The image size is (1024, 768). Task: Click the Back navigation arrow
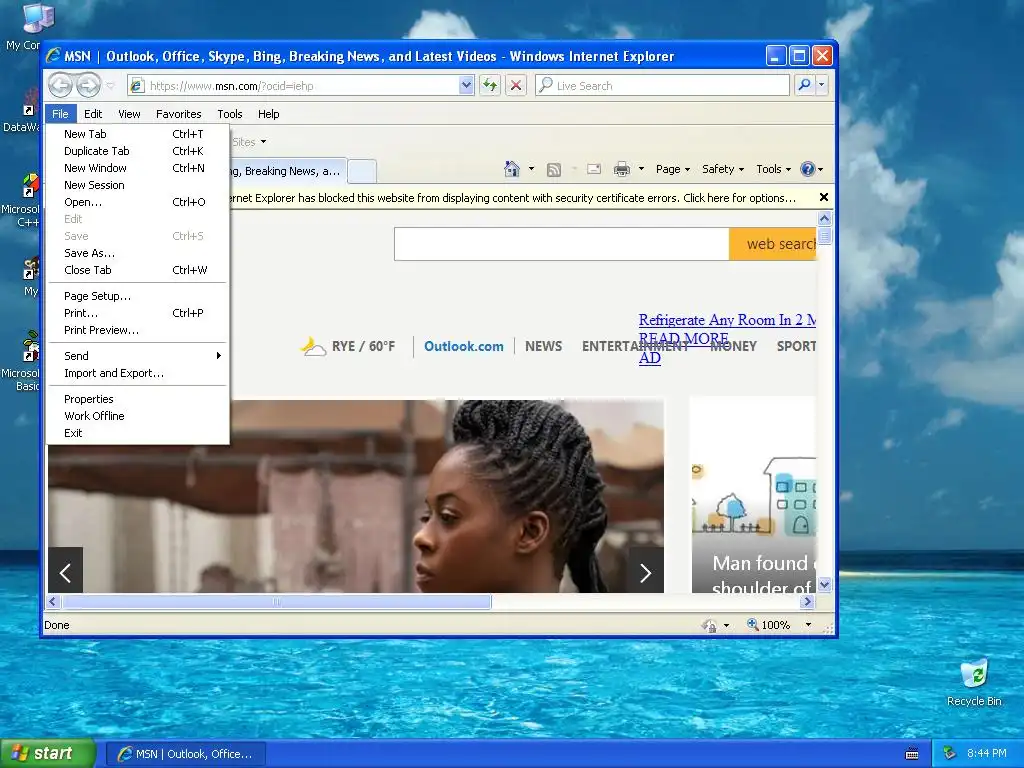click(60, 86)
